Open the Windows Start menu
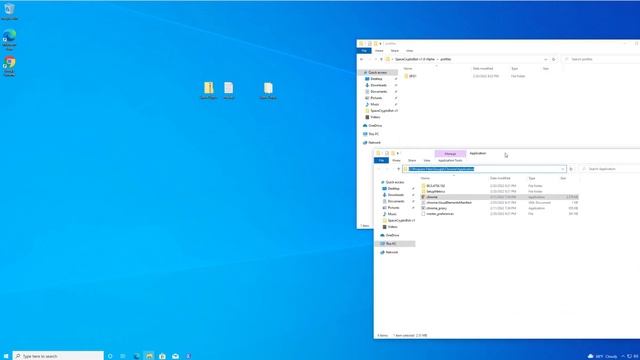Viewport: 640px width, 360px height. pyautogui.click(x=6, y=356)
